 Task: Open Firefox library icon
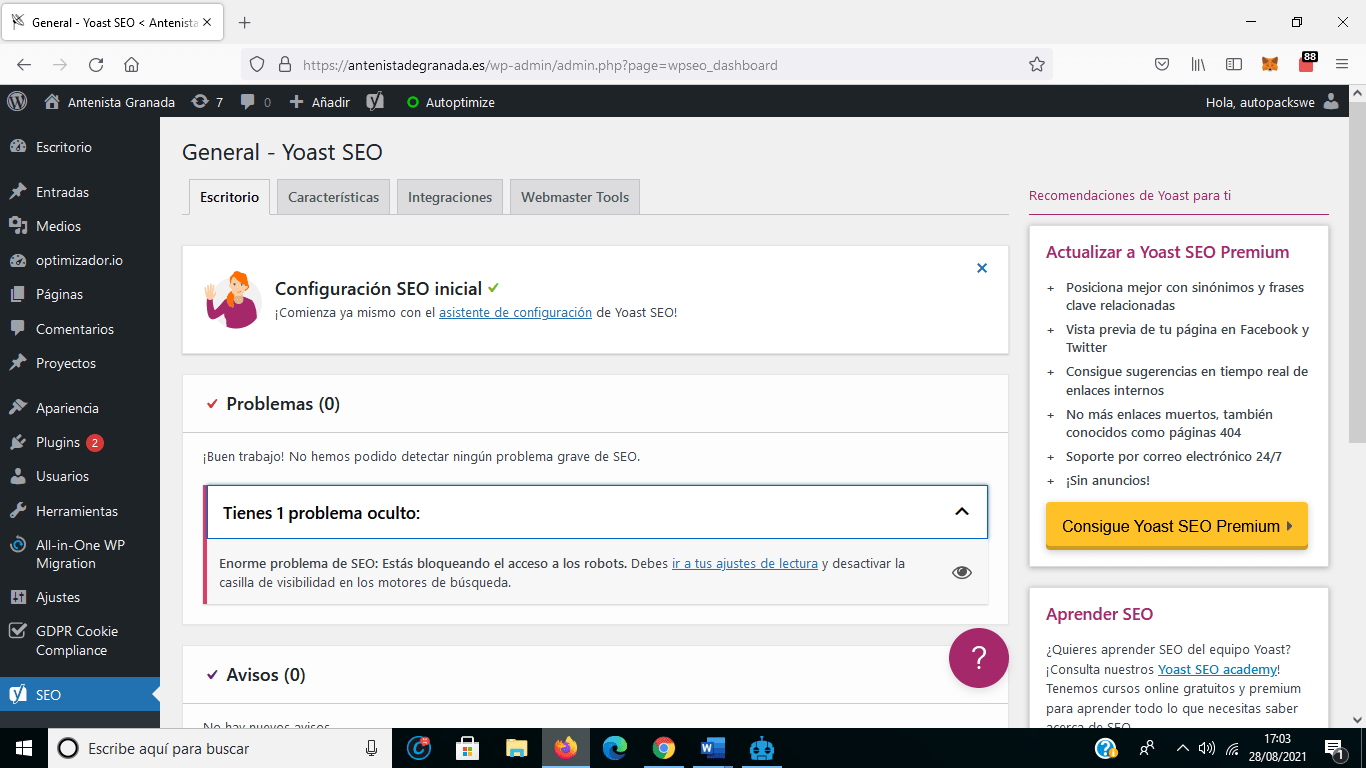1198,65
